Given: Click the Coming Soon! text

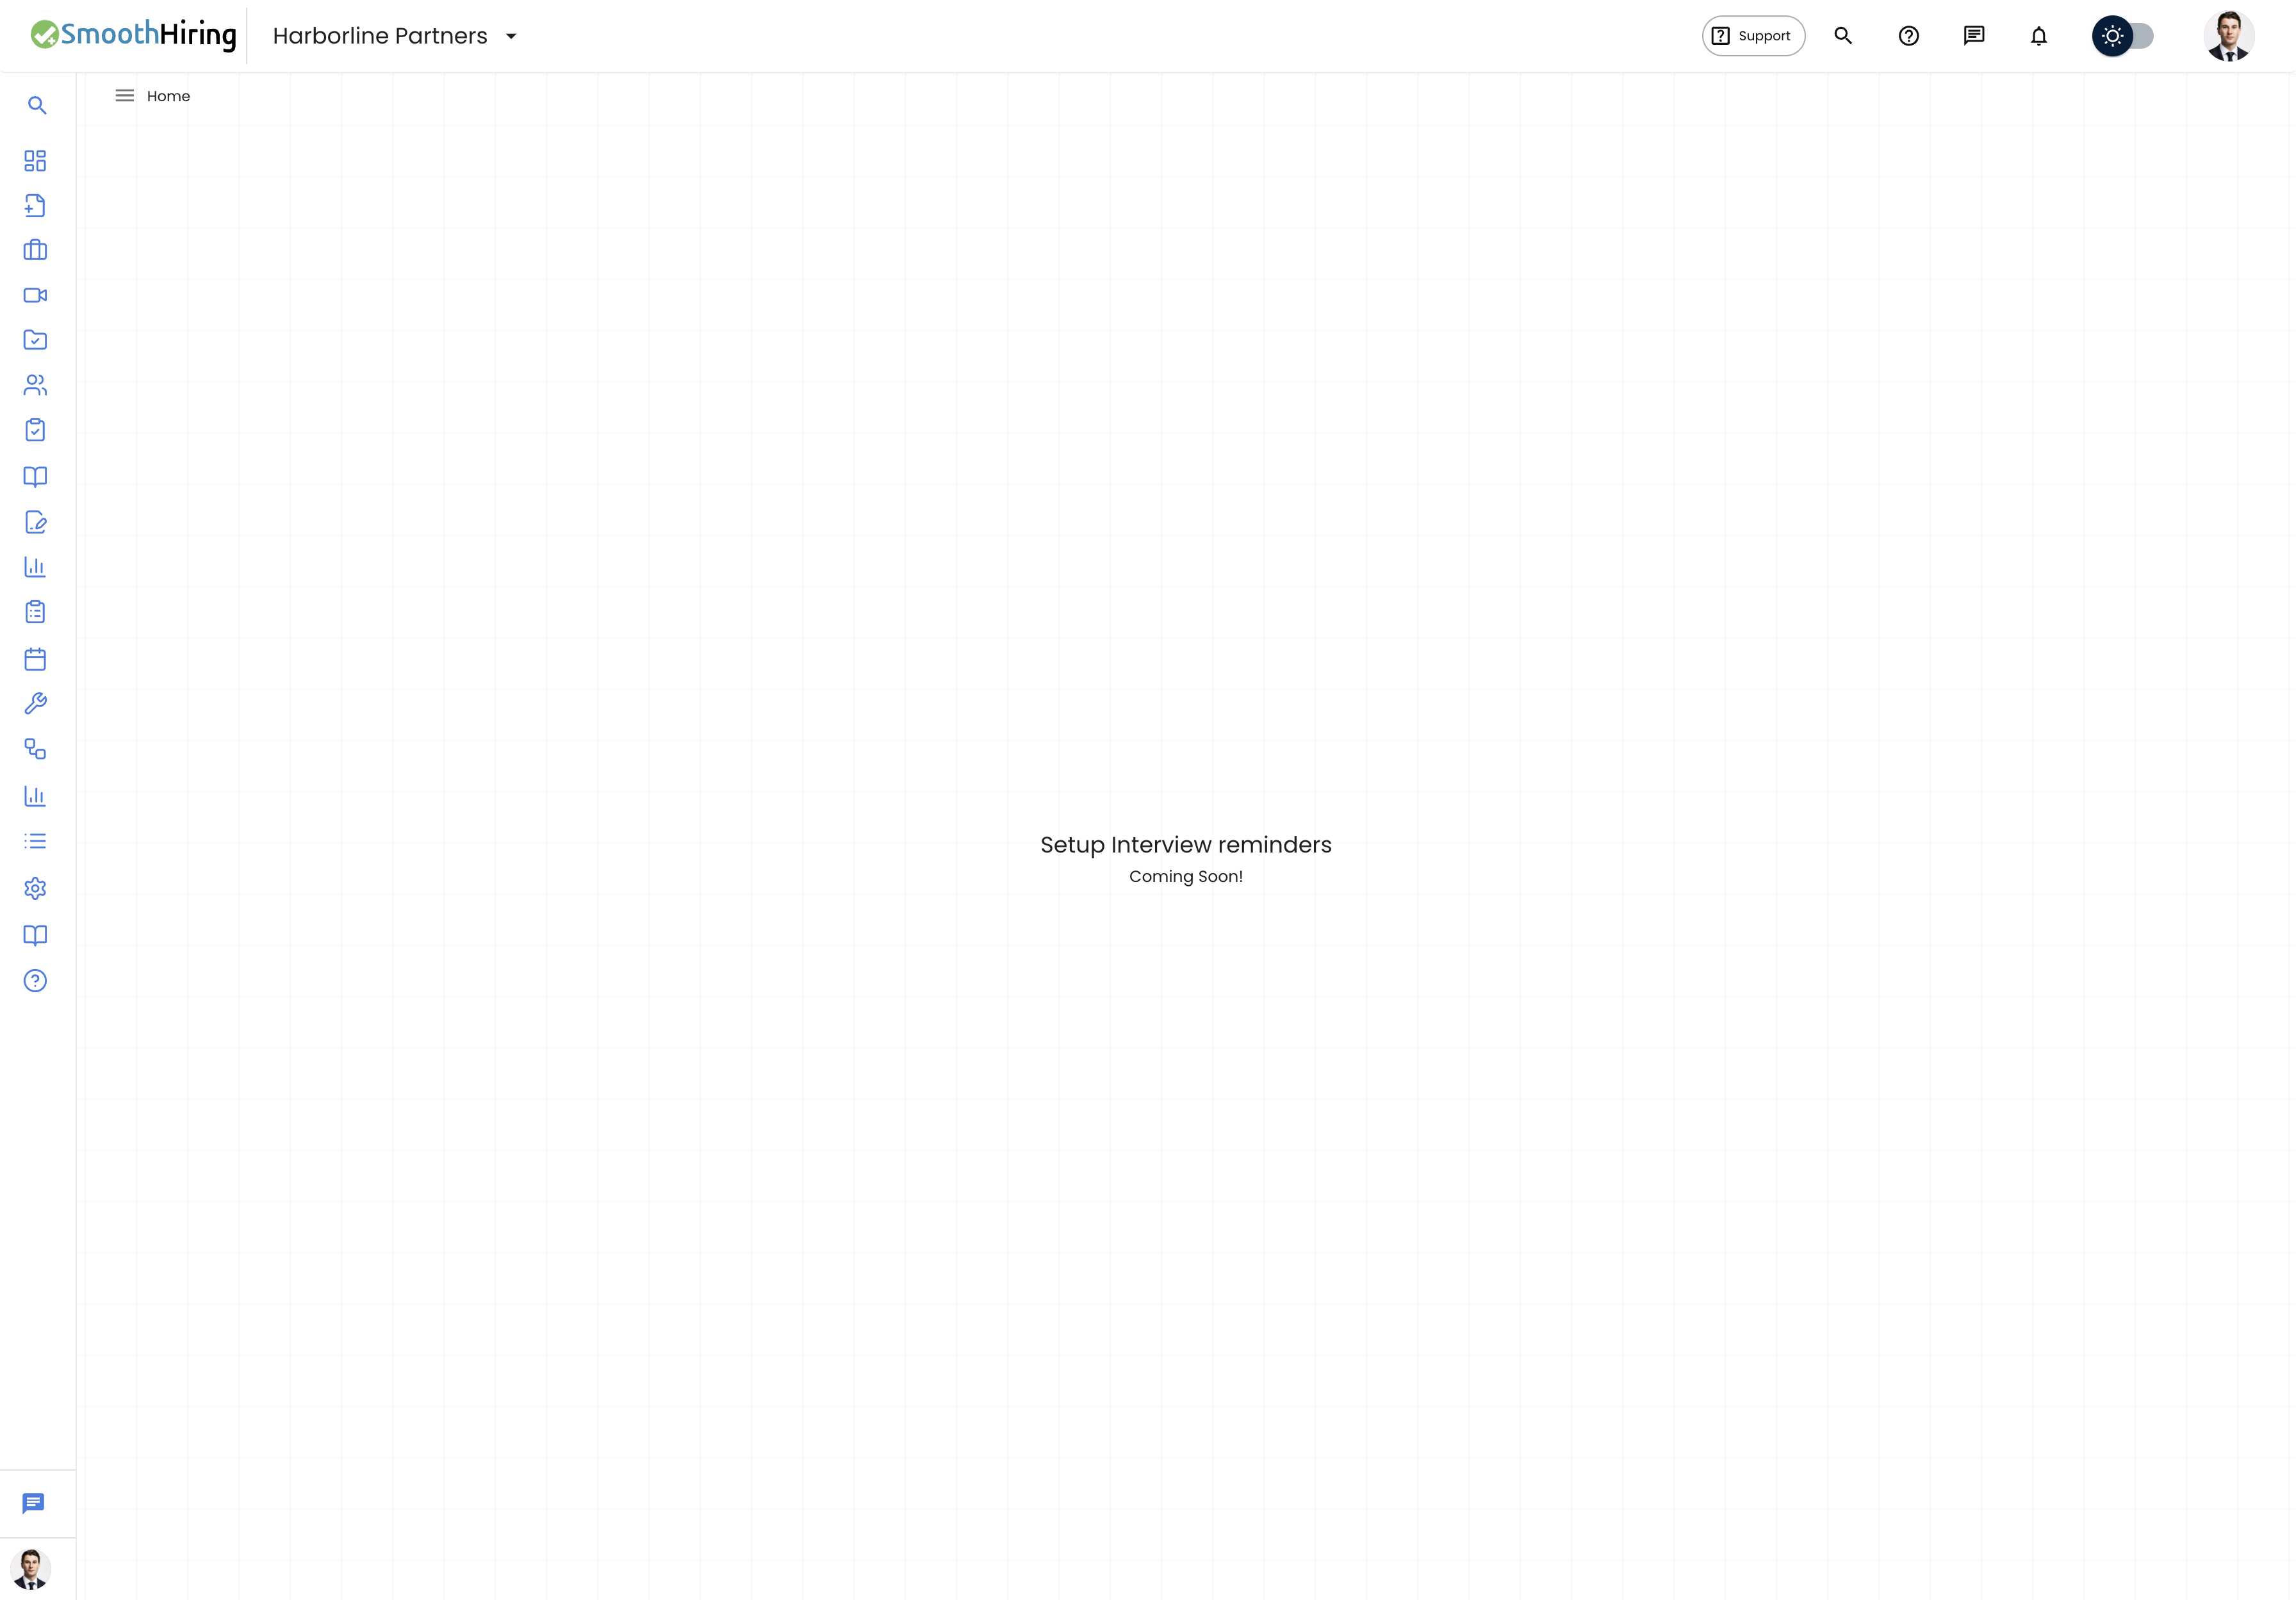Looking at the screenshot, I should (x=1186, y=876).
